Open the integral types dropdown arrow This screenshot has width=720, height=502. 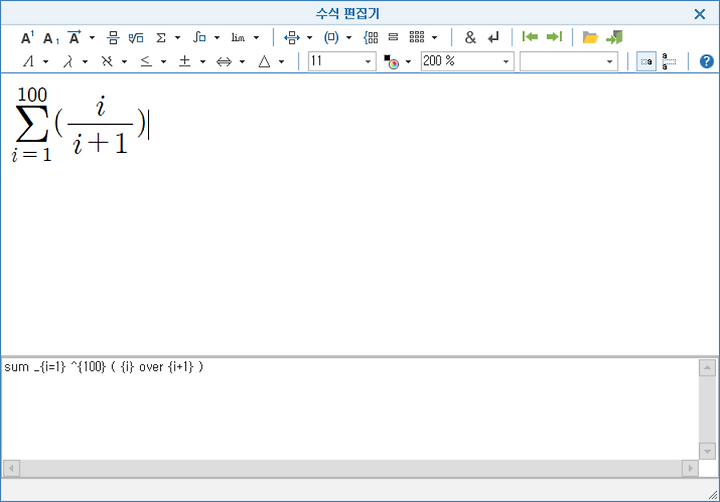[x=217, y=38]
